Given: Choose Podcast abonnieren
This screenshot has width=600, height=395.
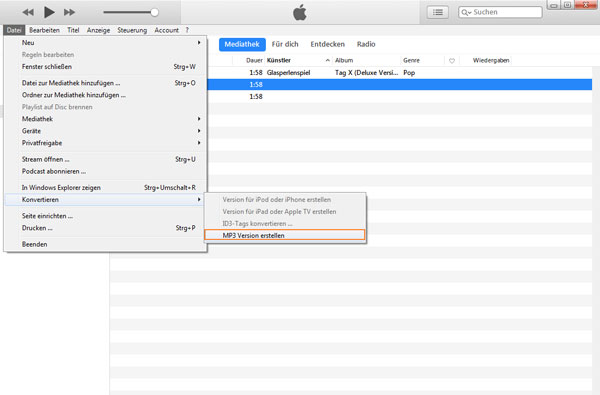Looking at the screenshot, I should click(106, 171).
